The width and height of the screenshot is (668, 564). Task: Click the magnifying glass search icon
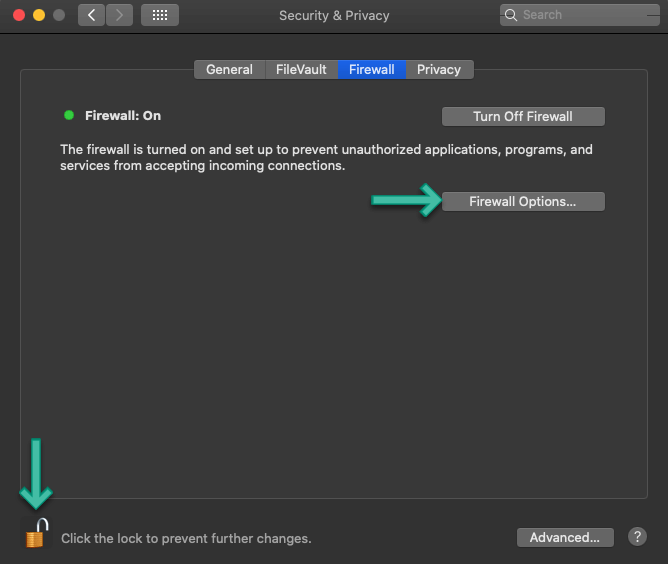click(x=511, y=15)
